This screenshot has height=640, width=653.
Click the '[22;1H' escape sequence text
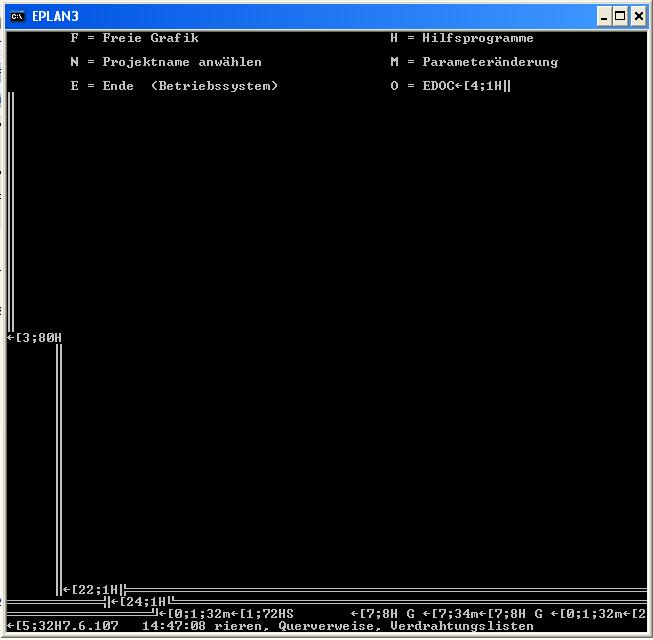point(95,590)
